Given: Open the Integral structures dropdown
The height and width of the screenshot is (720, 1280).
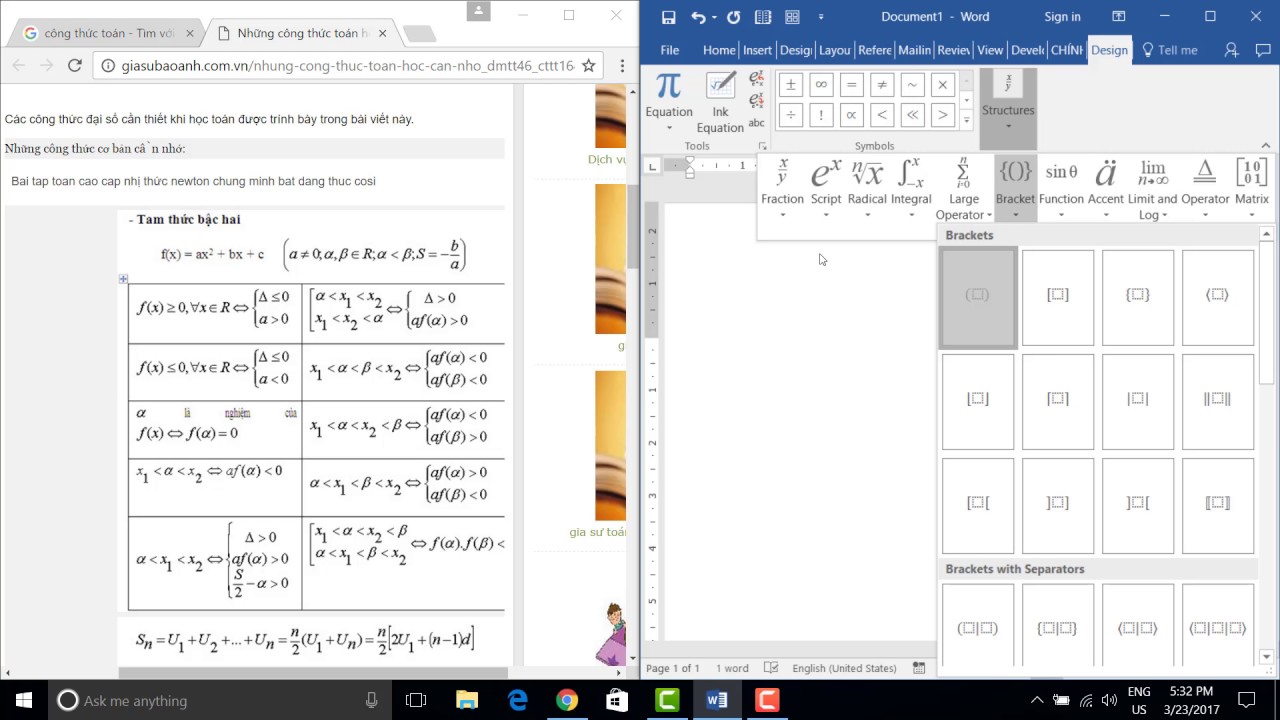Looking at the screenshot, I should coord(911,188).
